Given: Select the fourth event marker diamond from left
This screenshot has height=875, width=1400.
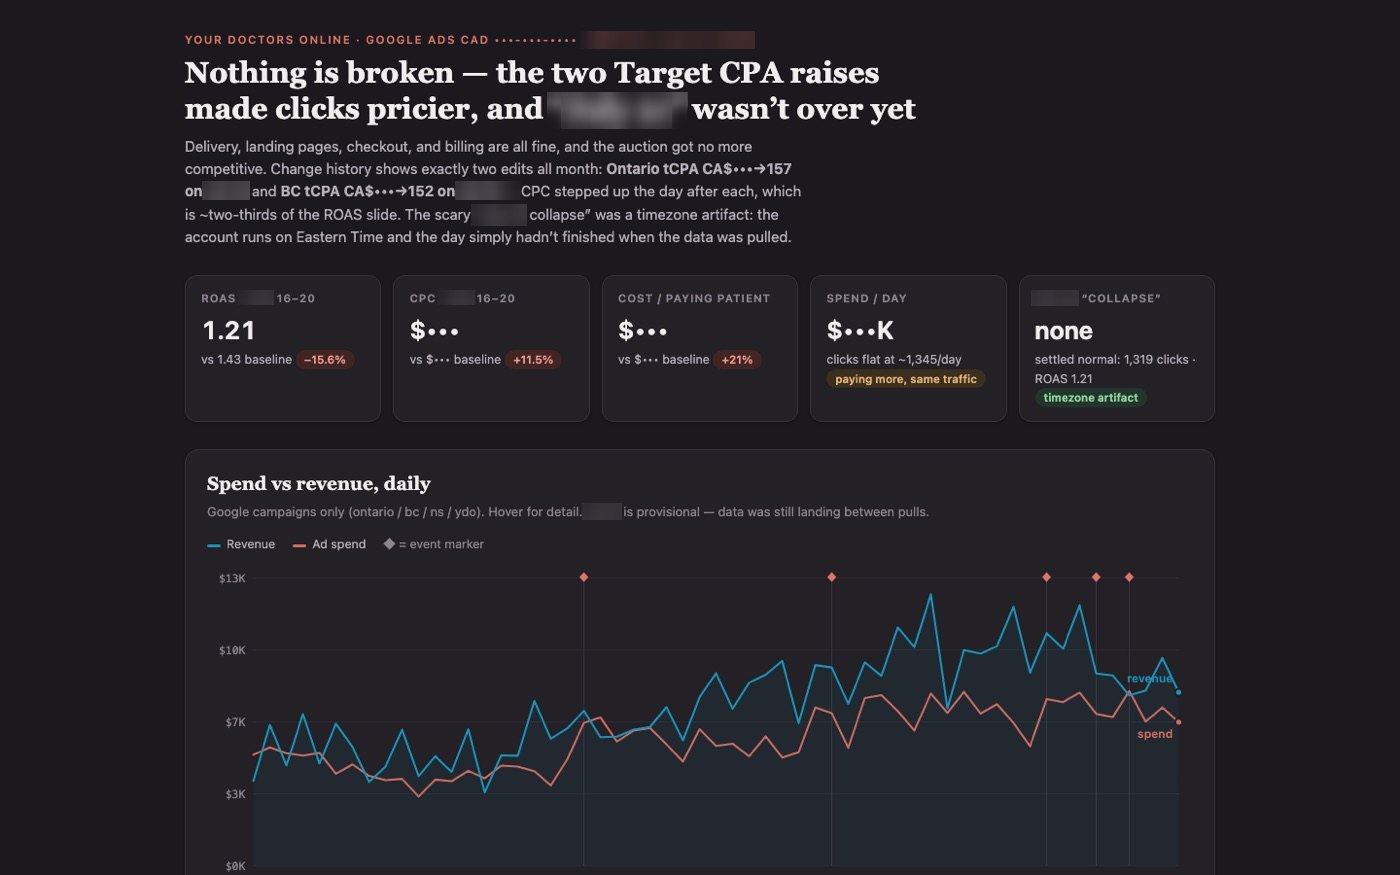Looking at the screenshot, I should click(x=1096, y=577).
